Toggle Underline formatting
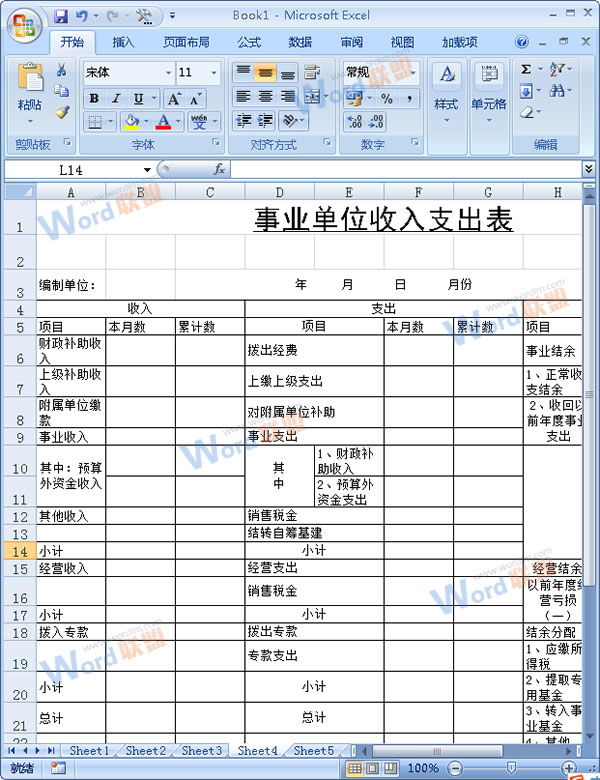 pos(138,99)
